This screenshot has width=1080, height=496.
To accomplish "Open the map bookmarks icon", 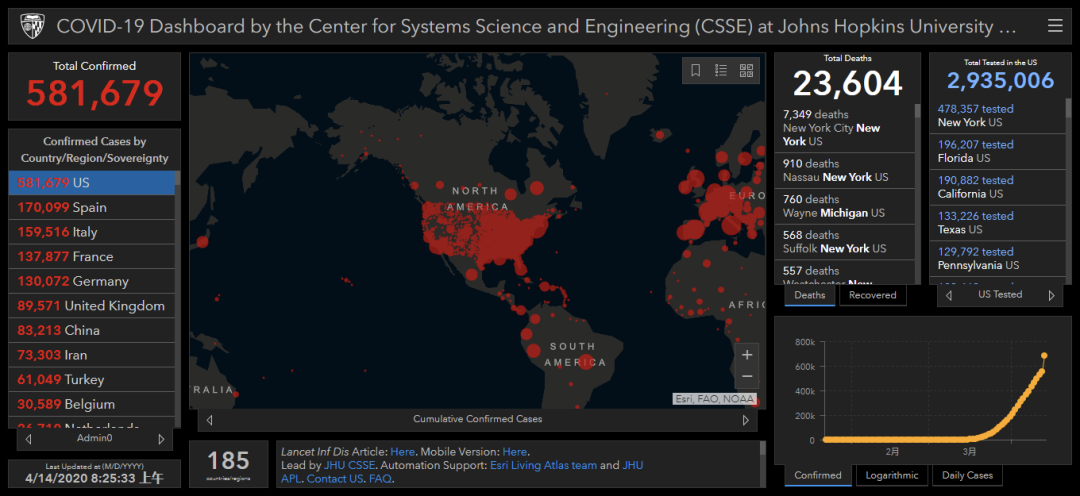I will pos(696,70).
